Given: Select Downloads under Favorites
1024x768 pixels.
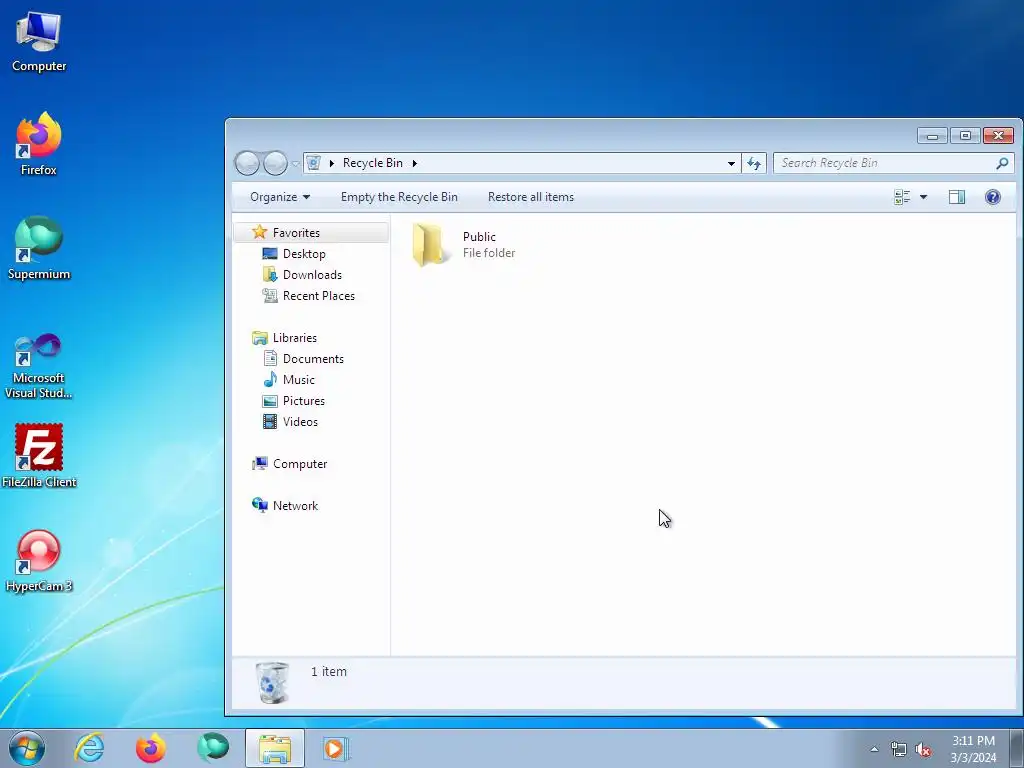Looking at the screenshot, I should [312, 274].
